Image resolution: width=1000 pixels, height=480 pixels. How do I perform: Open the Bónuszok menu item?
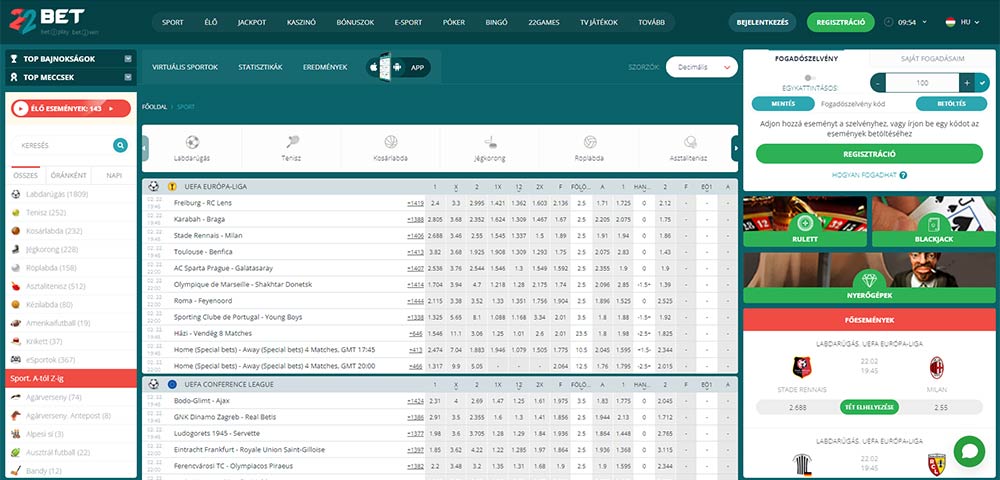(355, 22)
